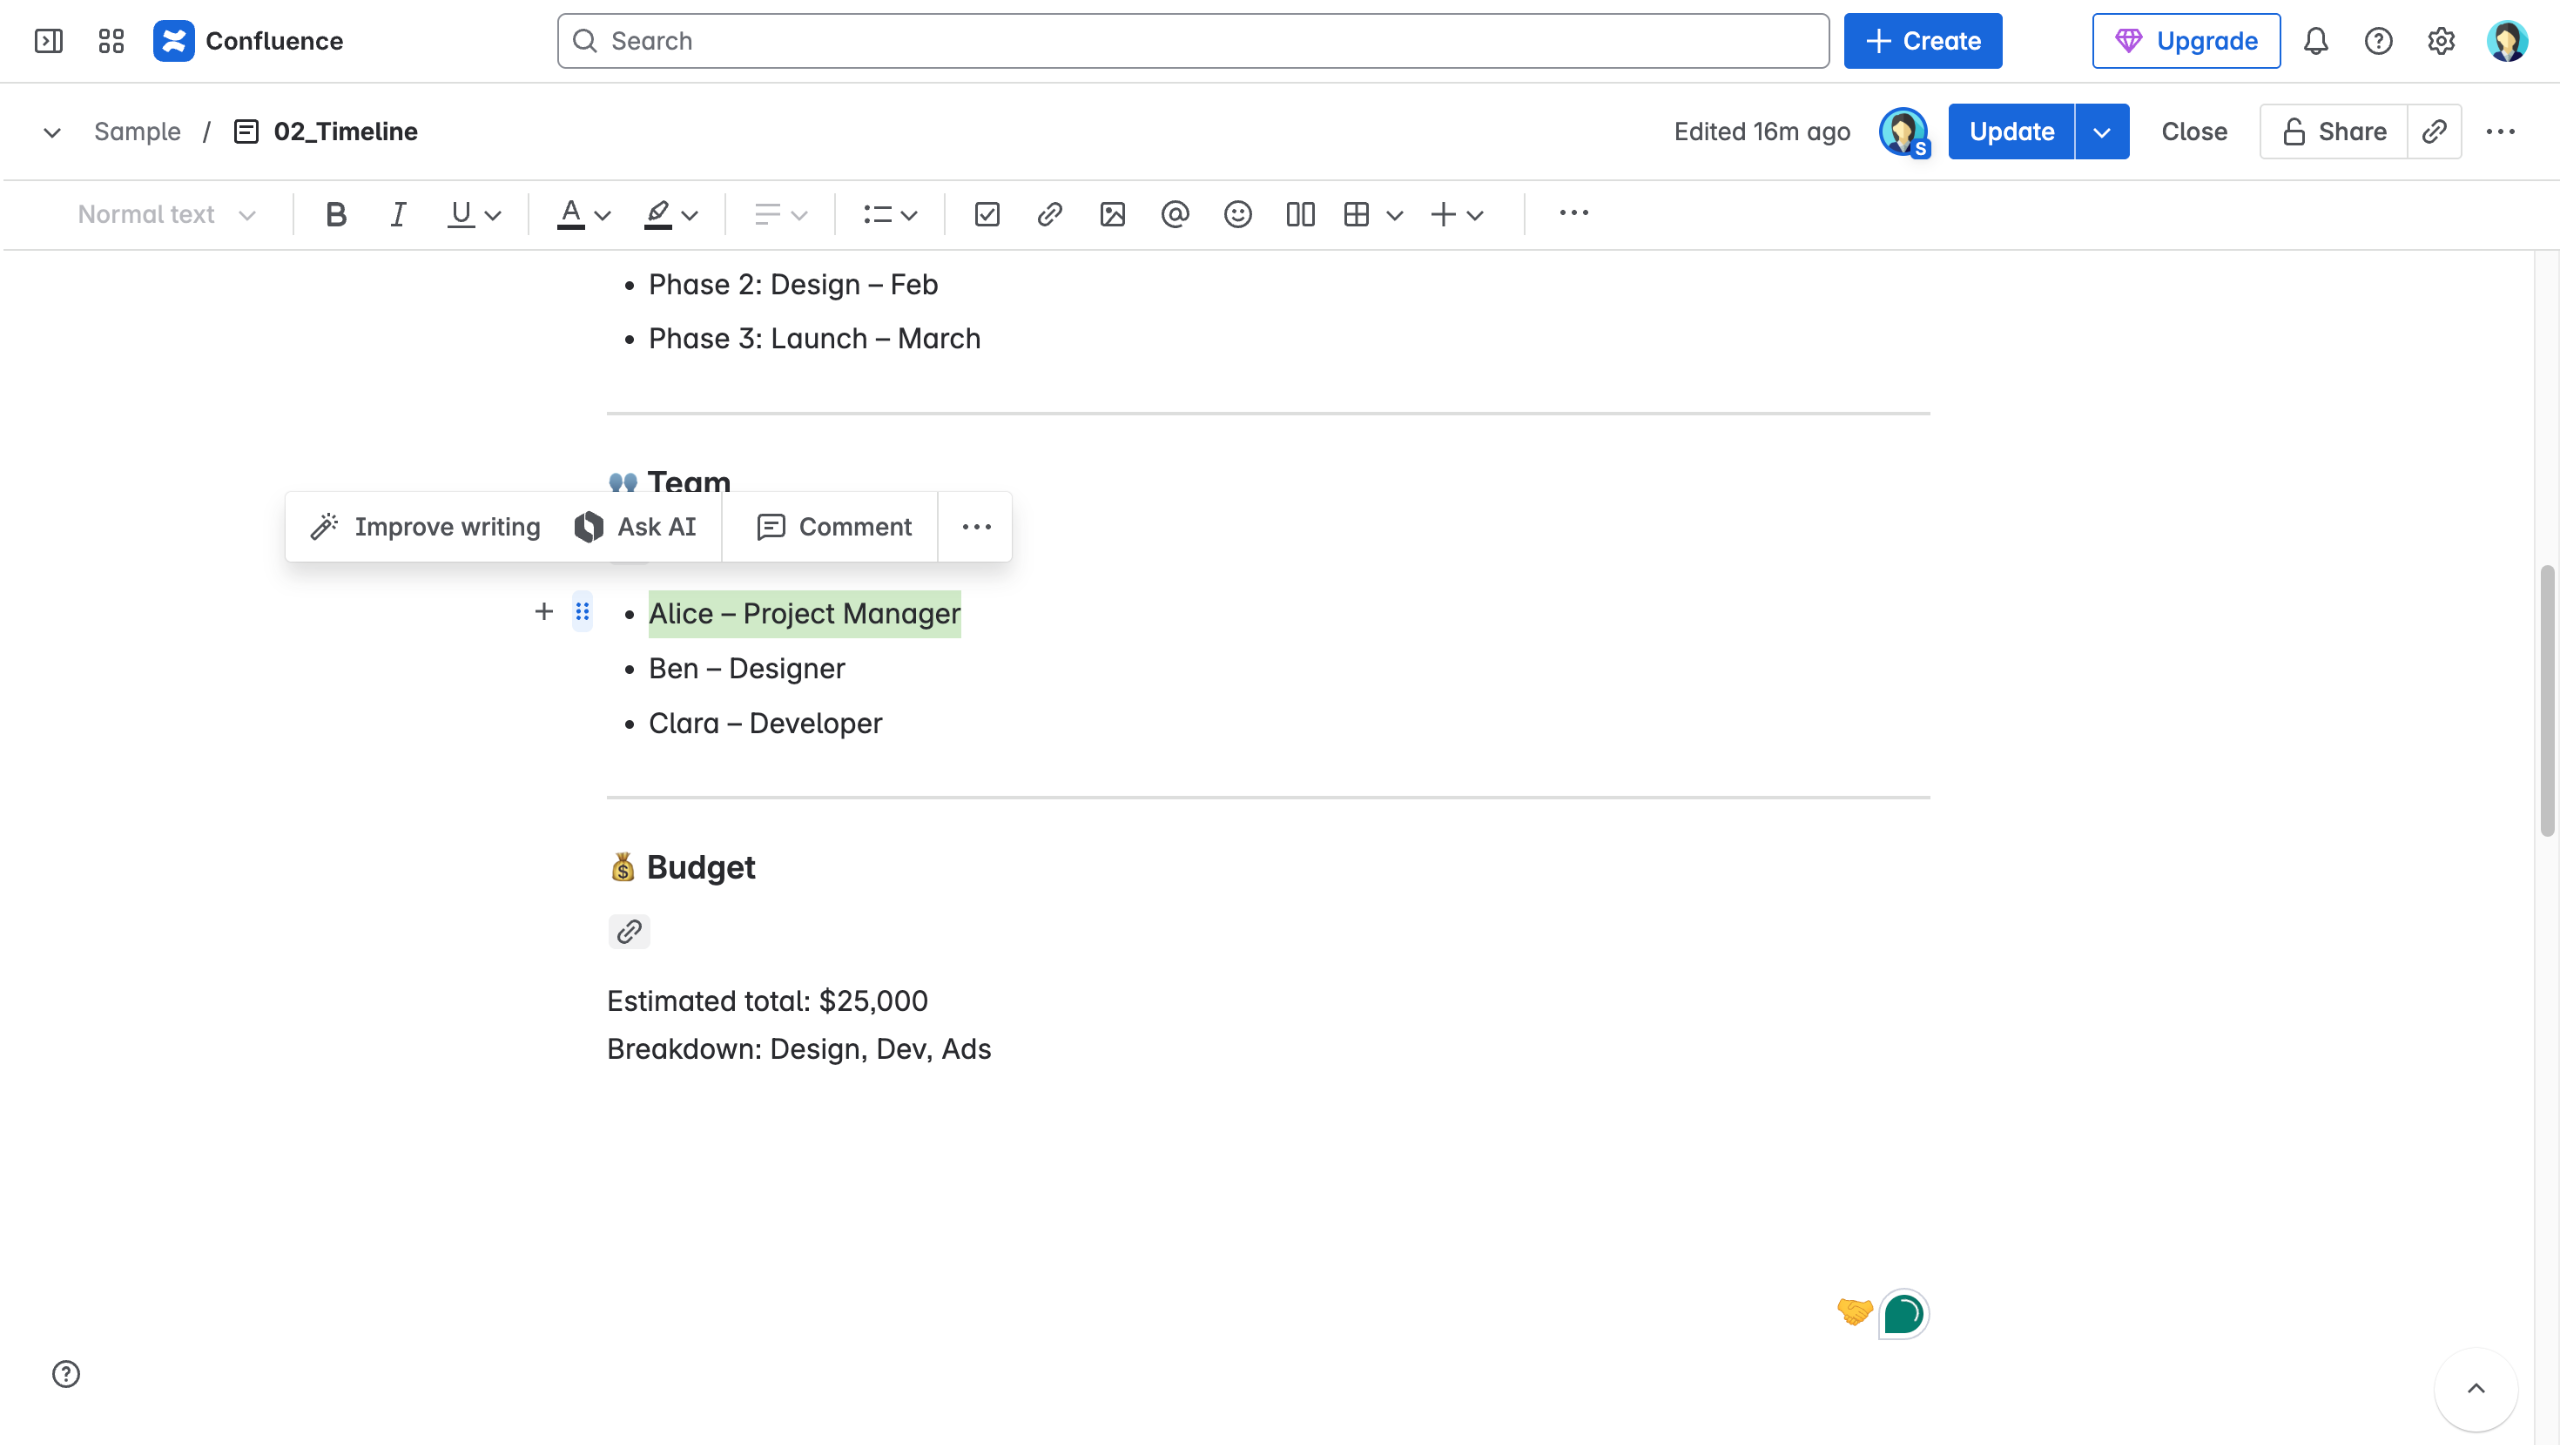Viewport: 2560px width, 1445px height.
Task: Toggle italic formatting
Action: coord(398,214)
